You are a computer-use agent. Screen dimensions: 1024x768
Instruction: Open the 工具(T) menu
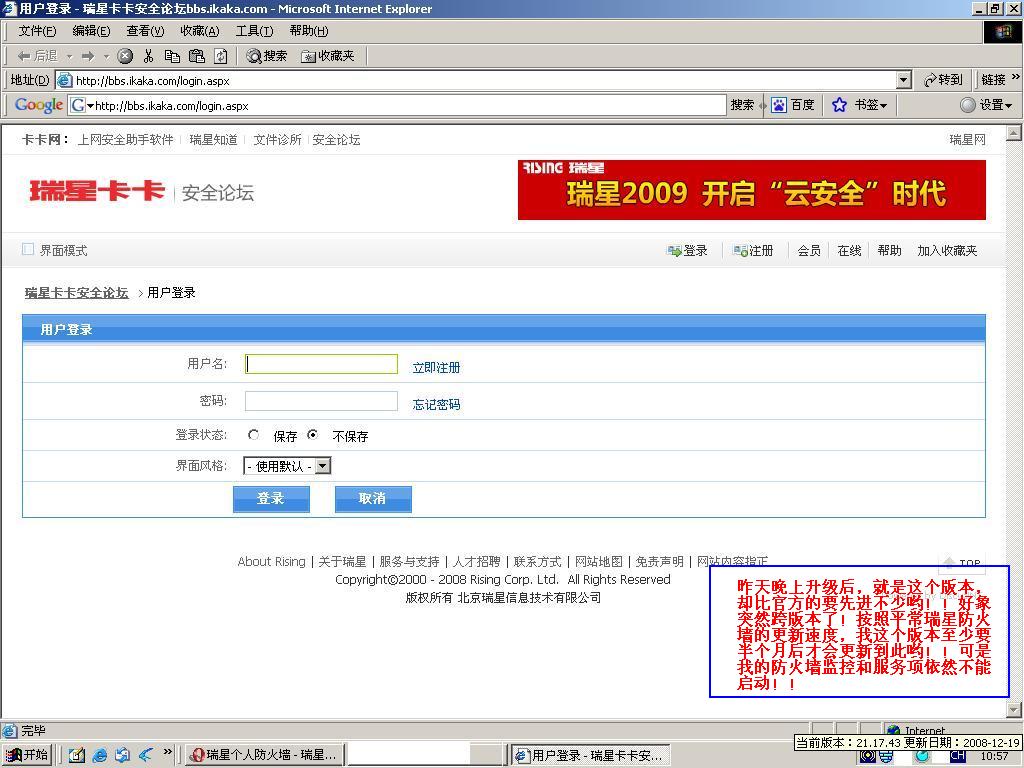255,31
